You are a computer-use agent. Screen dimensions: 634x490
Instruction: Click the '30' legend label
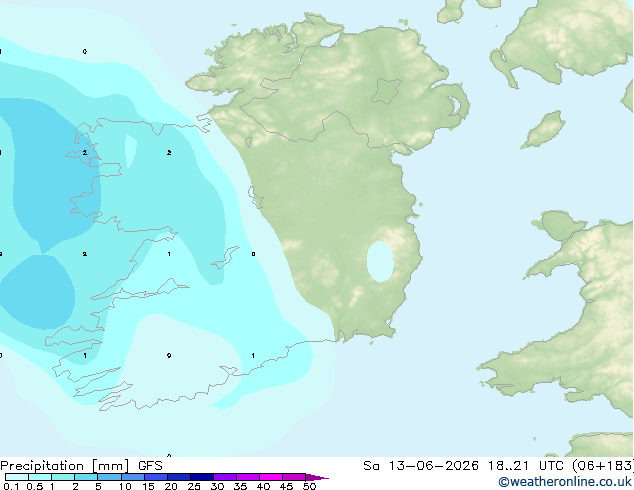[x=217, y=486]
